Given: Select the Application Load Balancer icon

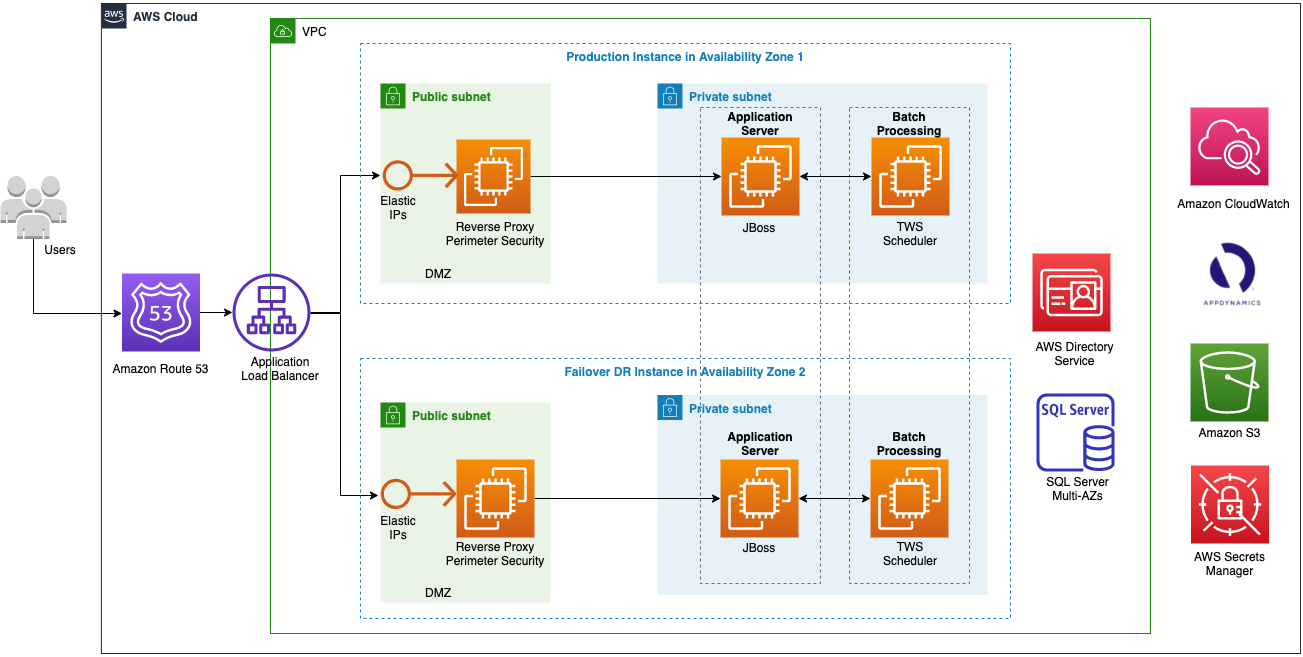Looking at the screenshot, I should tap(273, 313).
